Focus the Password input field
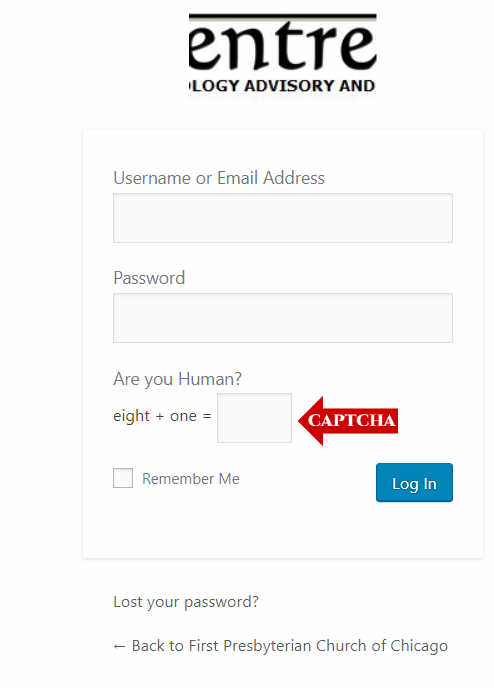This screenshot has width=494, height=688. click(283, 318)
